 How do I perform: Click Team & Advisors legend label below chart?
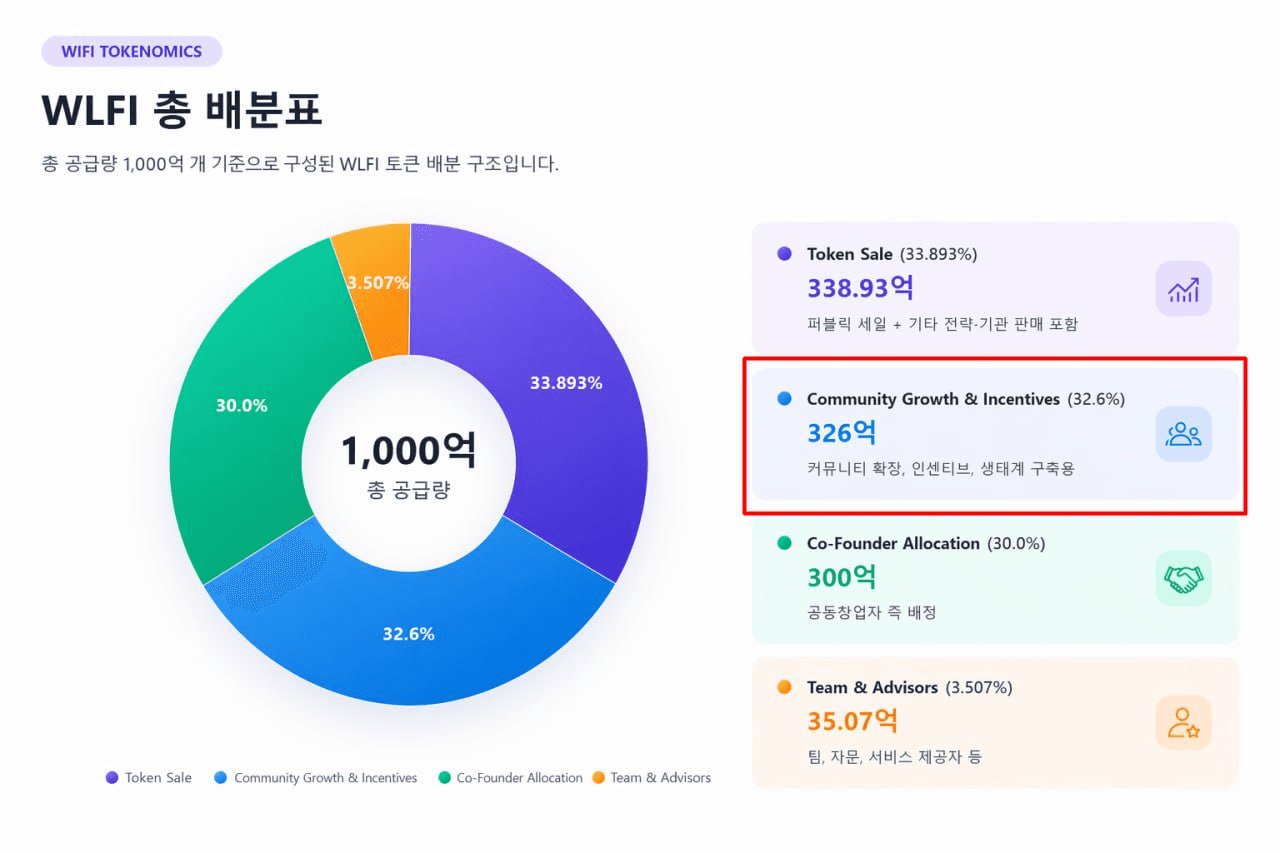[661, 777]
